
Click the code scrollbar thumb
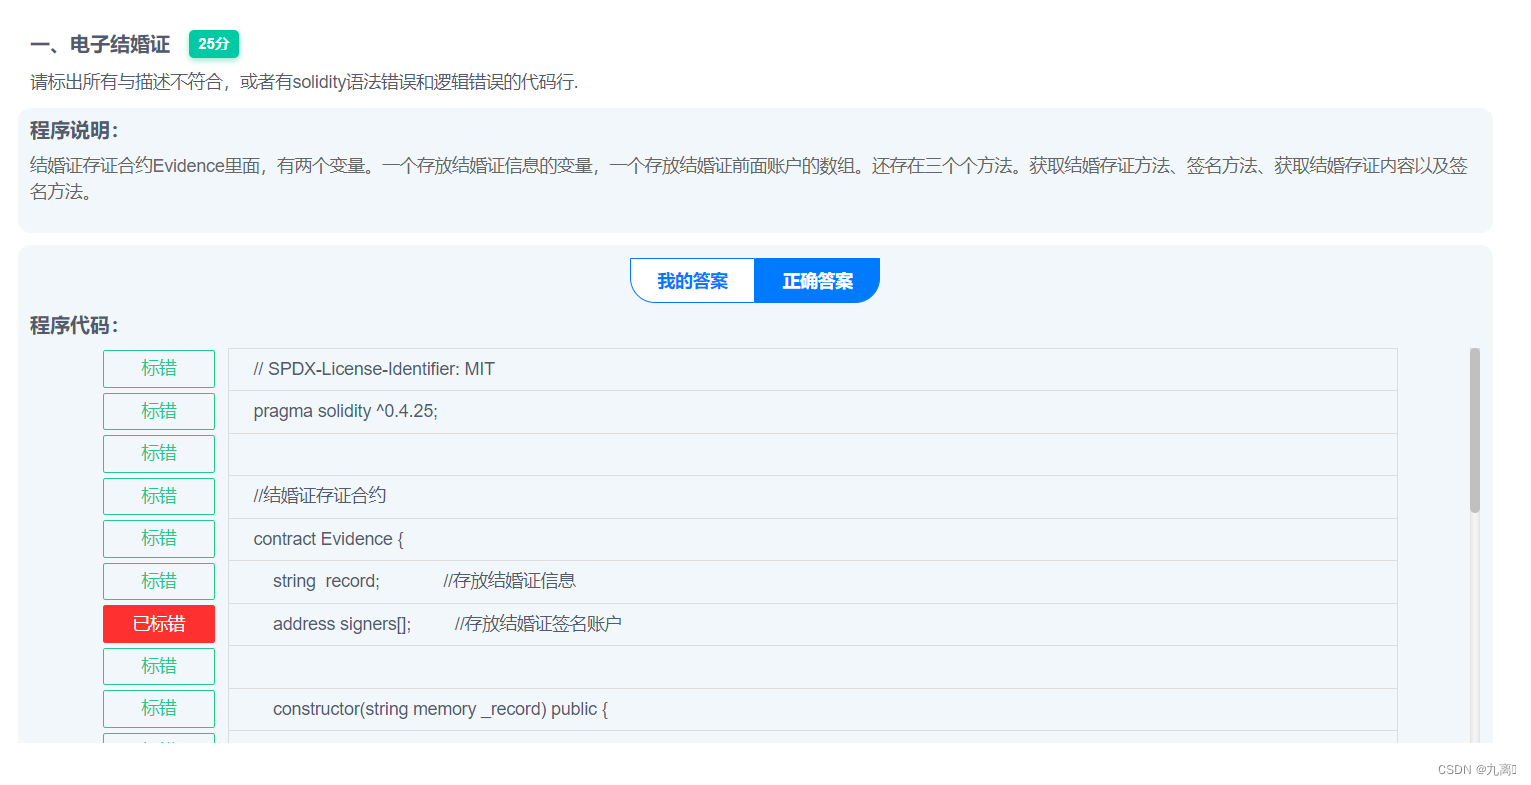tap(1474, 430)
